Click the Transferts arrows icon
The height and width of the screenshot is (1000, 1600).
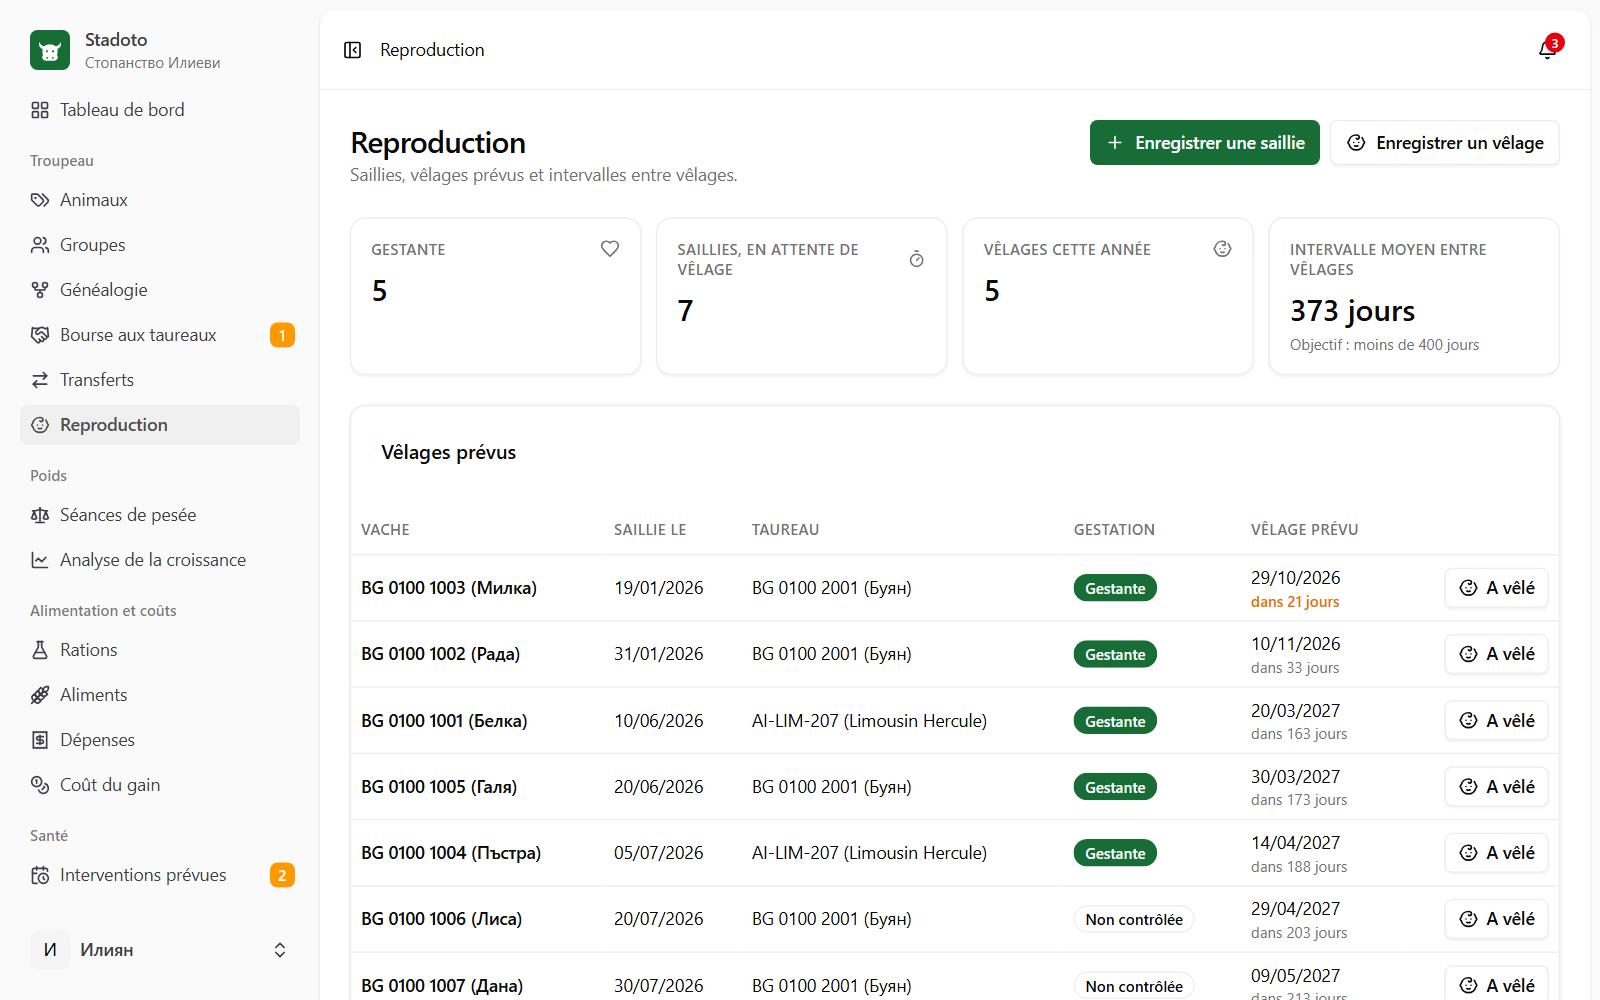pyautogui.click(x=40, y=380)
